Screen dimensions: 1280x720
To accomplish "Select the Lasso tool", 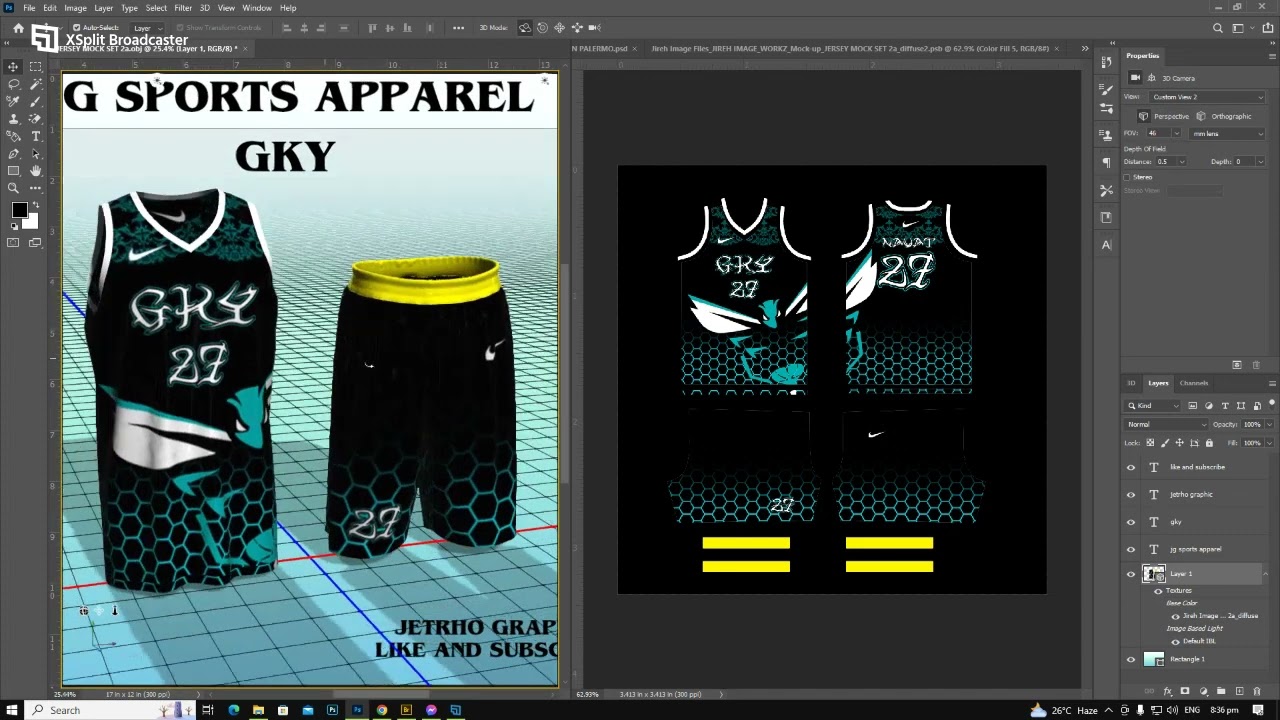I will 14,84.
